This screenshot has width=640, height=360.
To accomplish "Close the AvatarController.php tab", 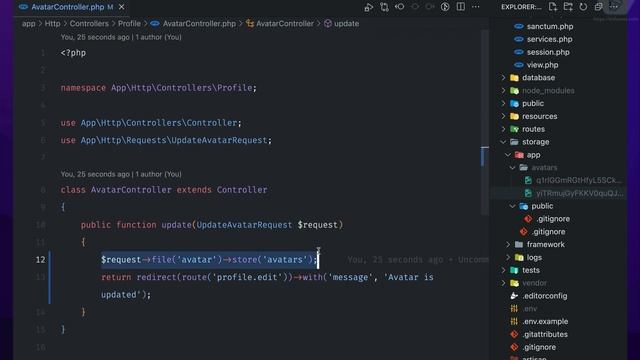I will tap(122, 7).
